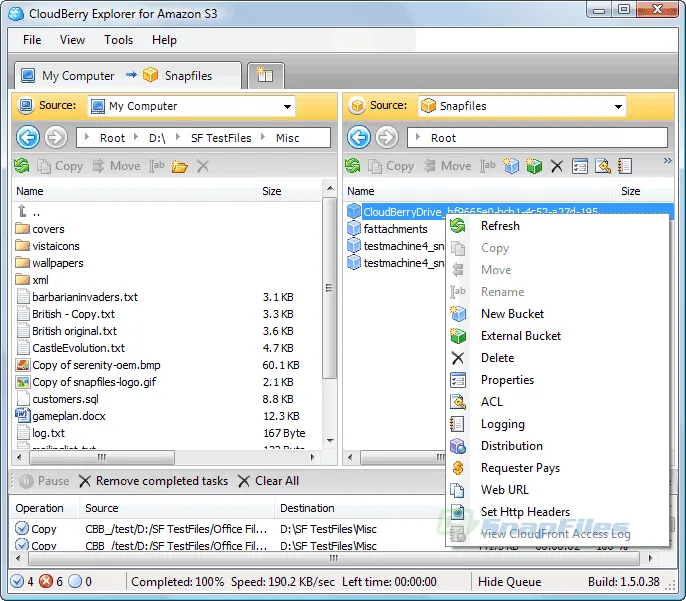Click the covers folder icon
Image resolution: width=686 pixels, height=601 pixels.
pos(22,229)
